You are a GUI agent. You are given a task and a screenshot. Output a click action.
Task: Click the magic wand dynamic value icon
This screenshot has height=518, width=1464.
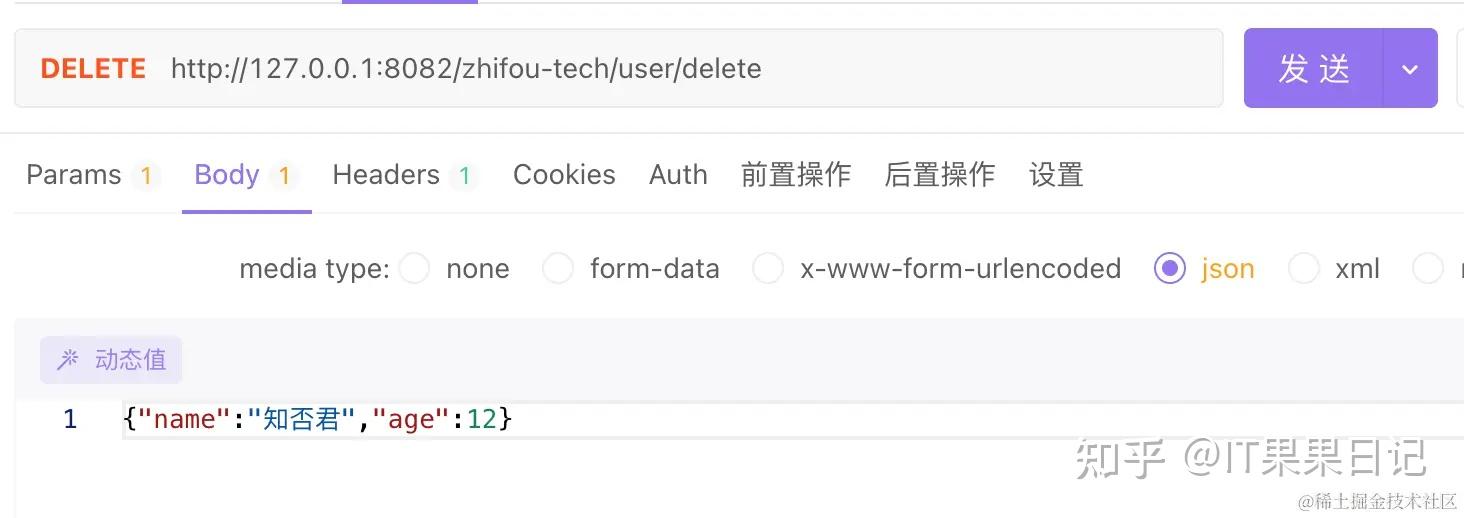click(67, 360)
